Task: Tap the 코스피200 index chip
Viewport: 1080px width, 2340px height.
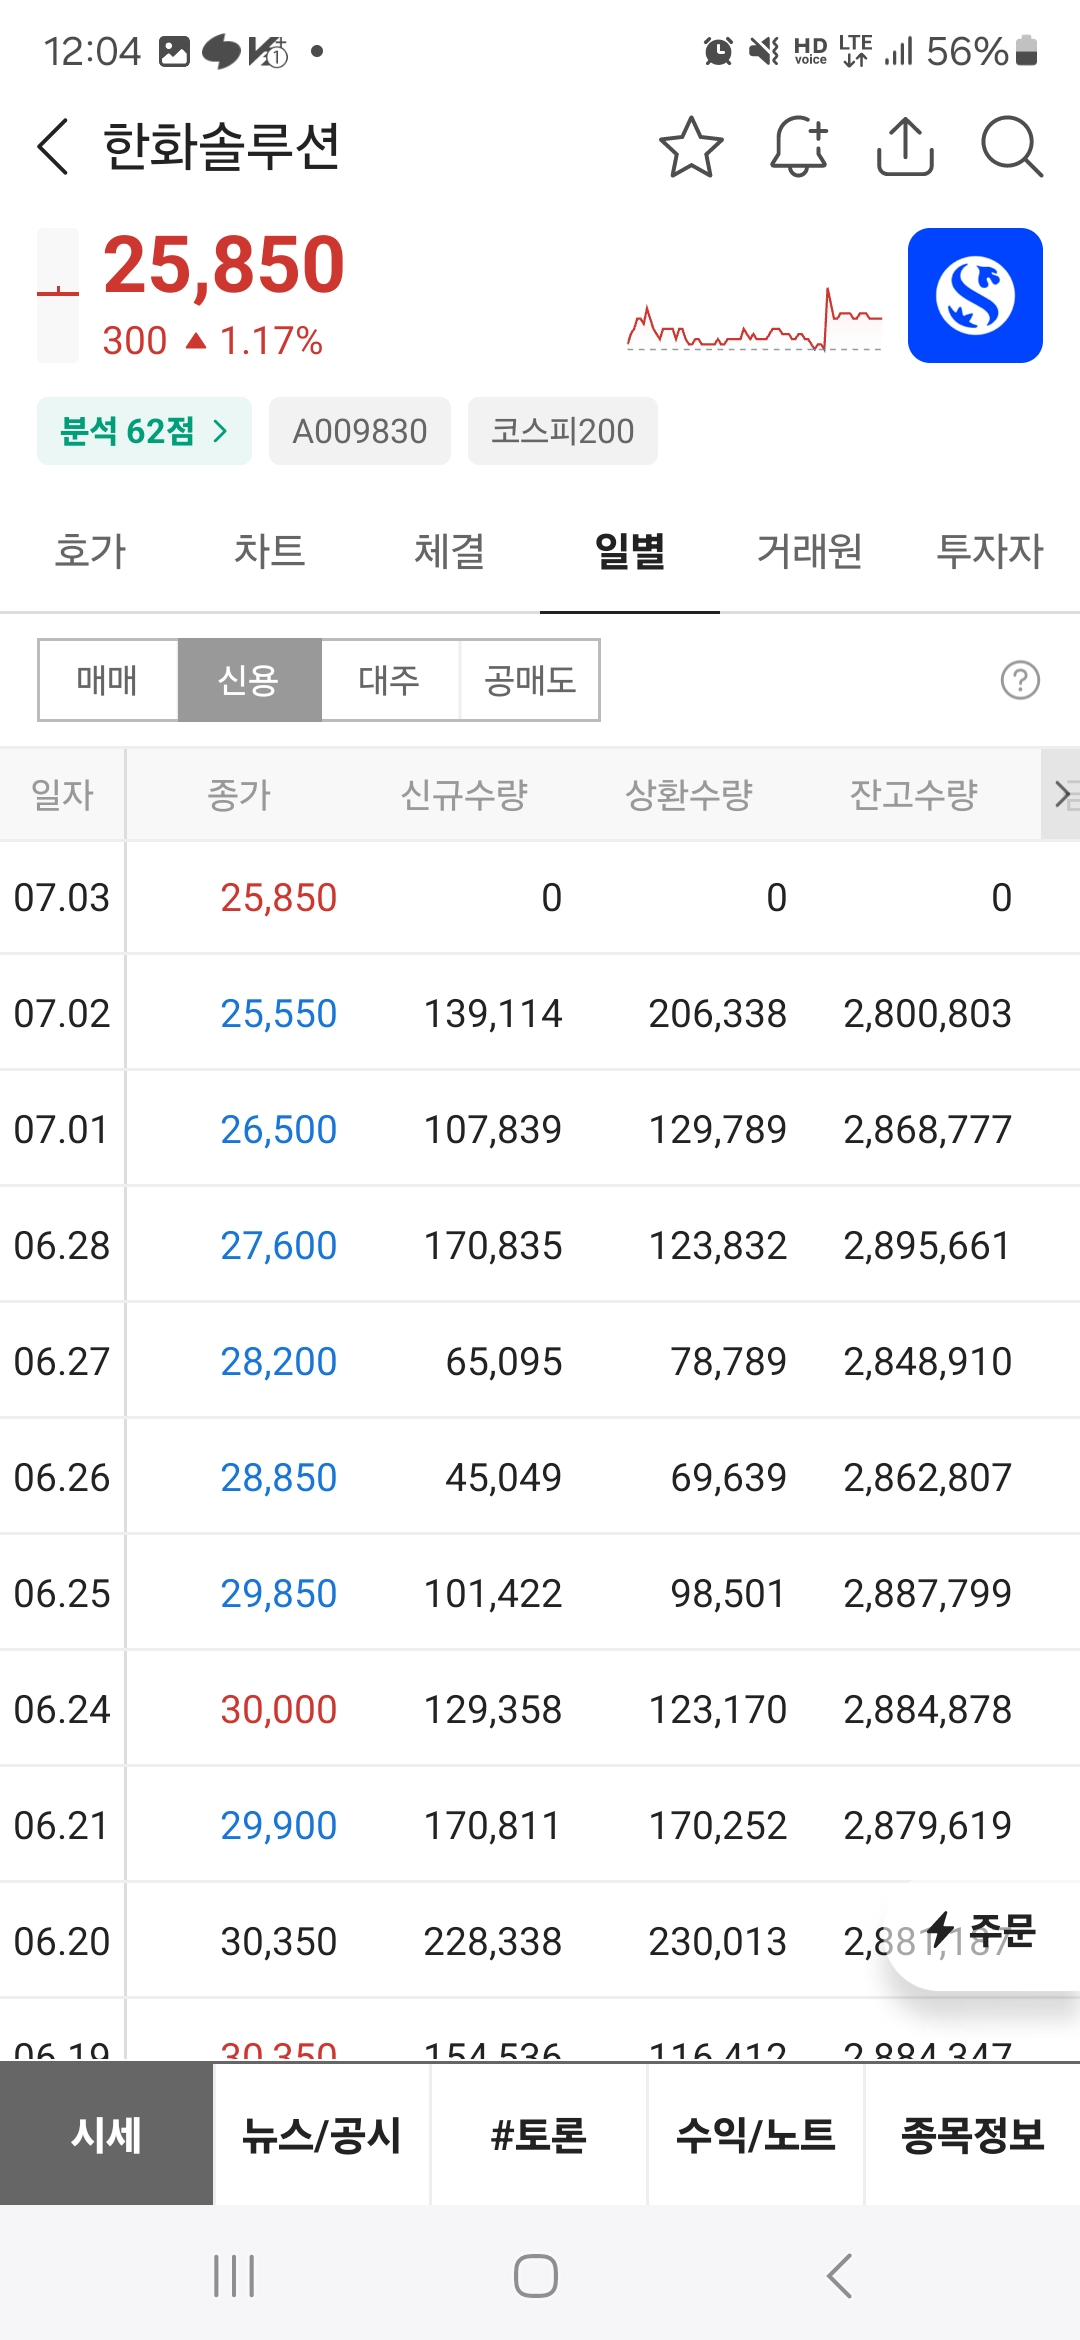Action: click(563, 431)
